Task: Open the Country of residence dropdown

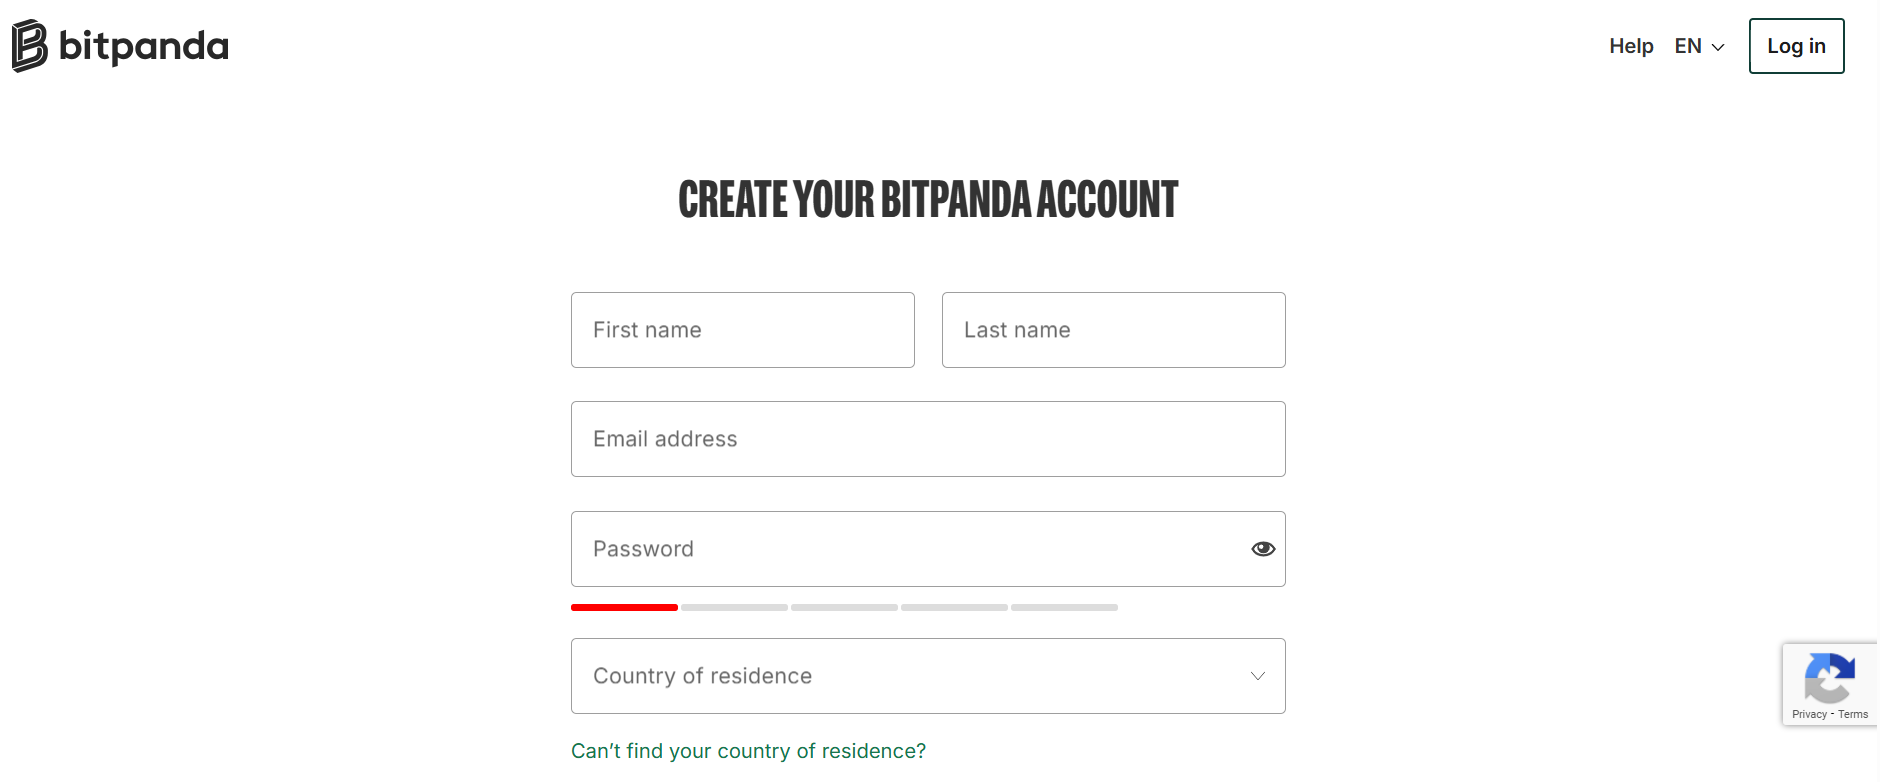Action: 928,675
